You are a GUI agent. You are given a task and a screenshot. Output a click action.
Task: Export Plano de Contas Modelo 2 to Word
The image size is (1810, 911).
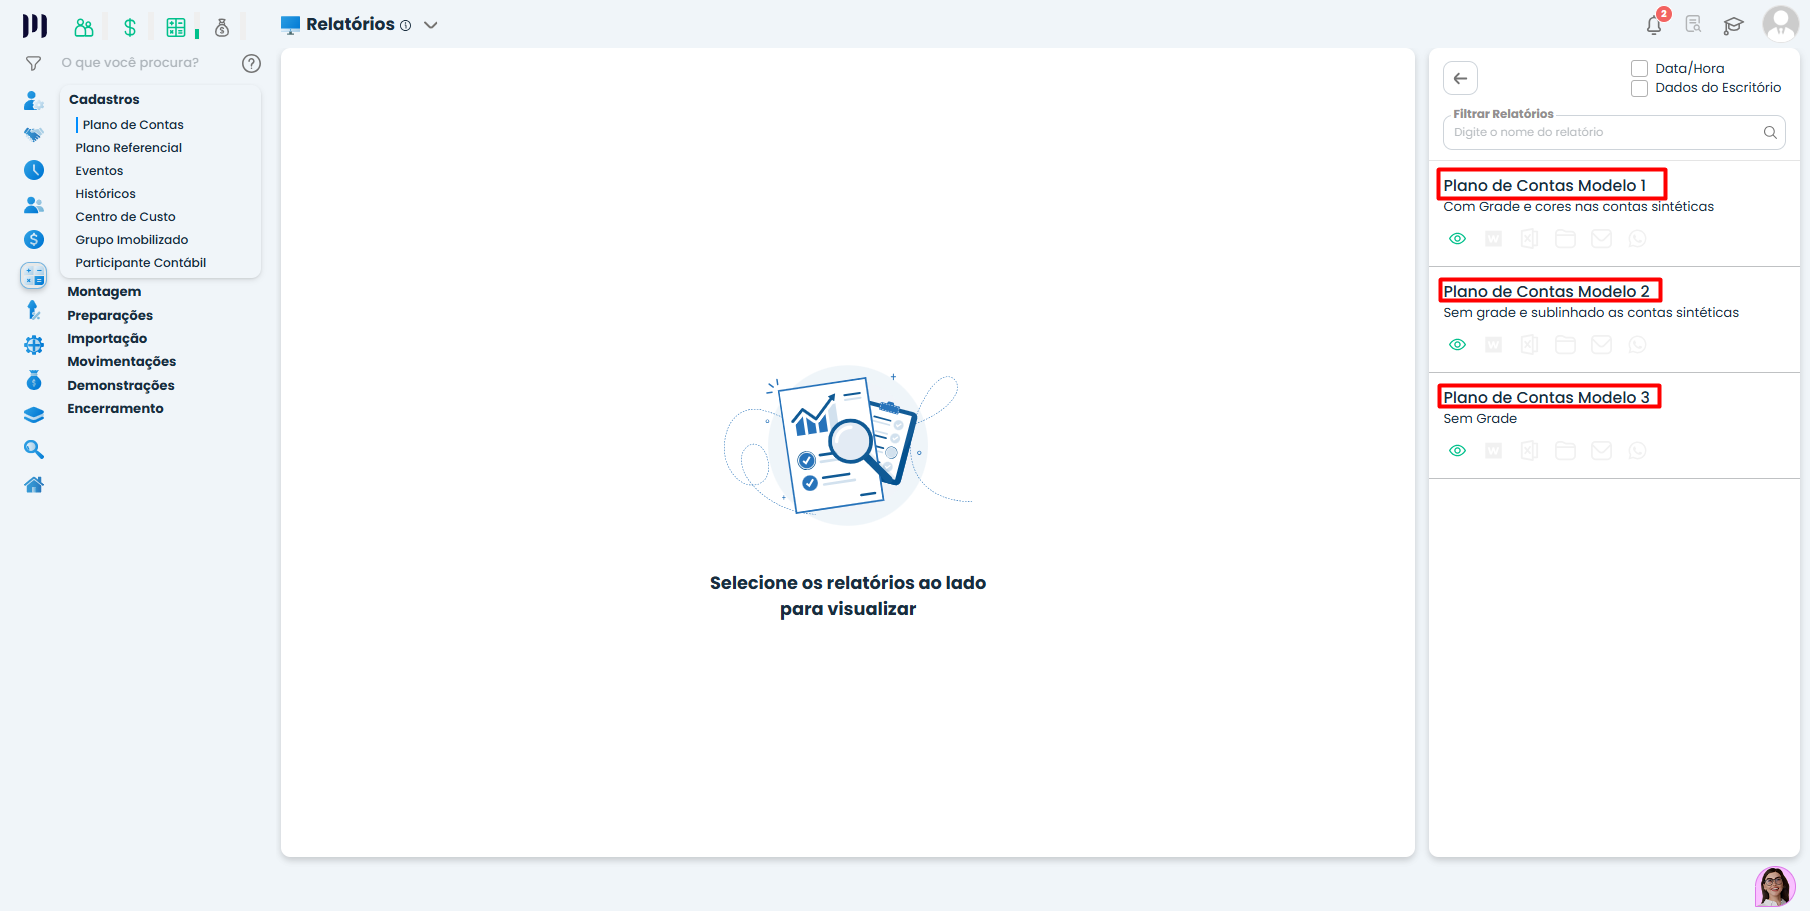coord(1493,345)
